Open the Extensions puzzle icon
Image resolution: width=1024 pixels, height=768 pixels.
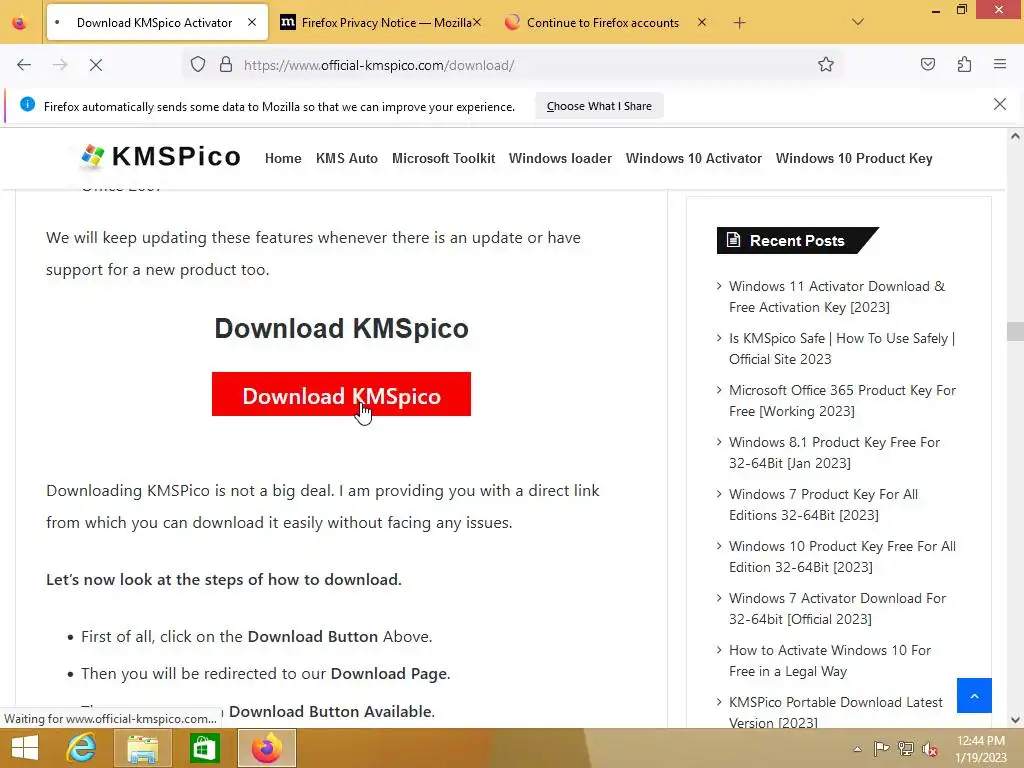(964, 65)
